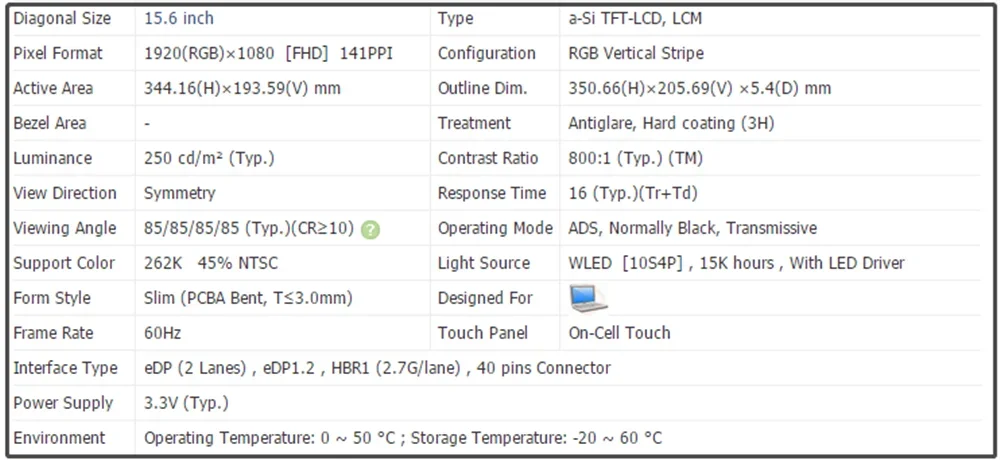The width and height of the screenshot is (1000, 460).
Task: Click the laptop icon next to Designed For
Action: pyautogui.click(x=588, y=298)
